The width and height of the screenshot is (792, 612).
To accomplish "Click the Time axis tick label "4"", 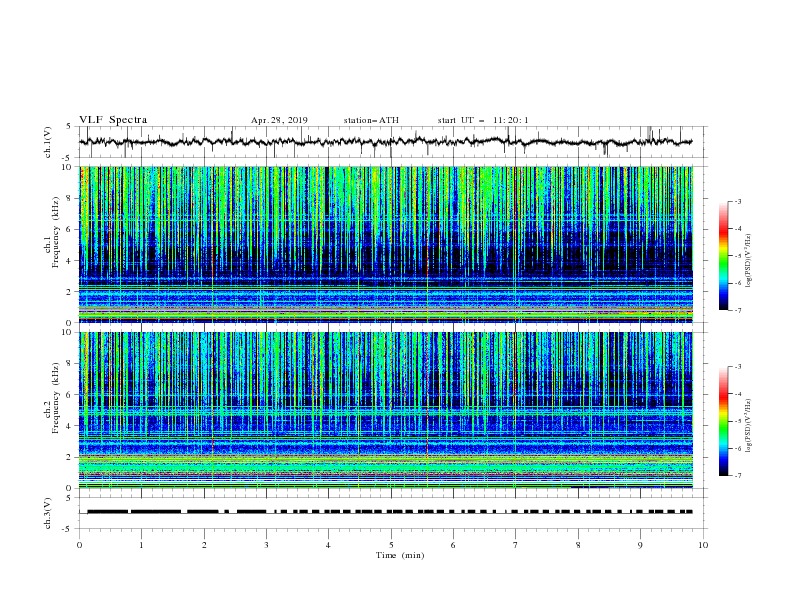I will (328, 545).
